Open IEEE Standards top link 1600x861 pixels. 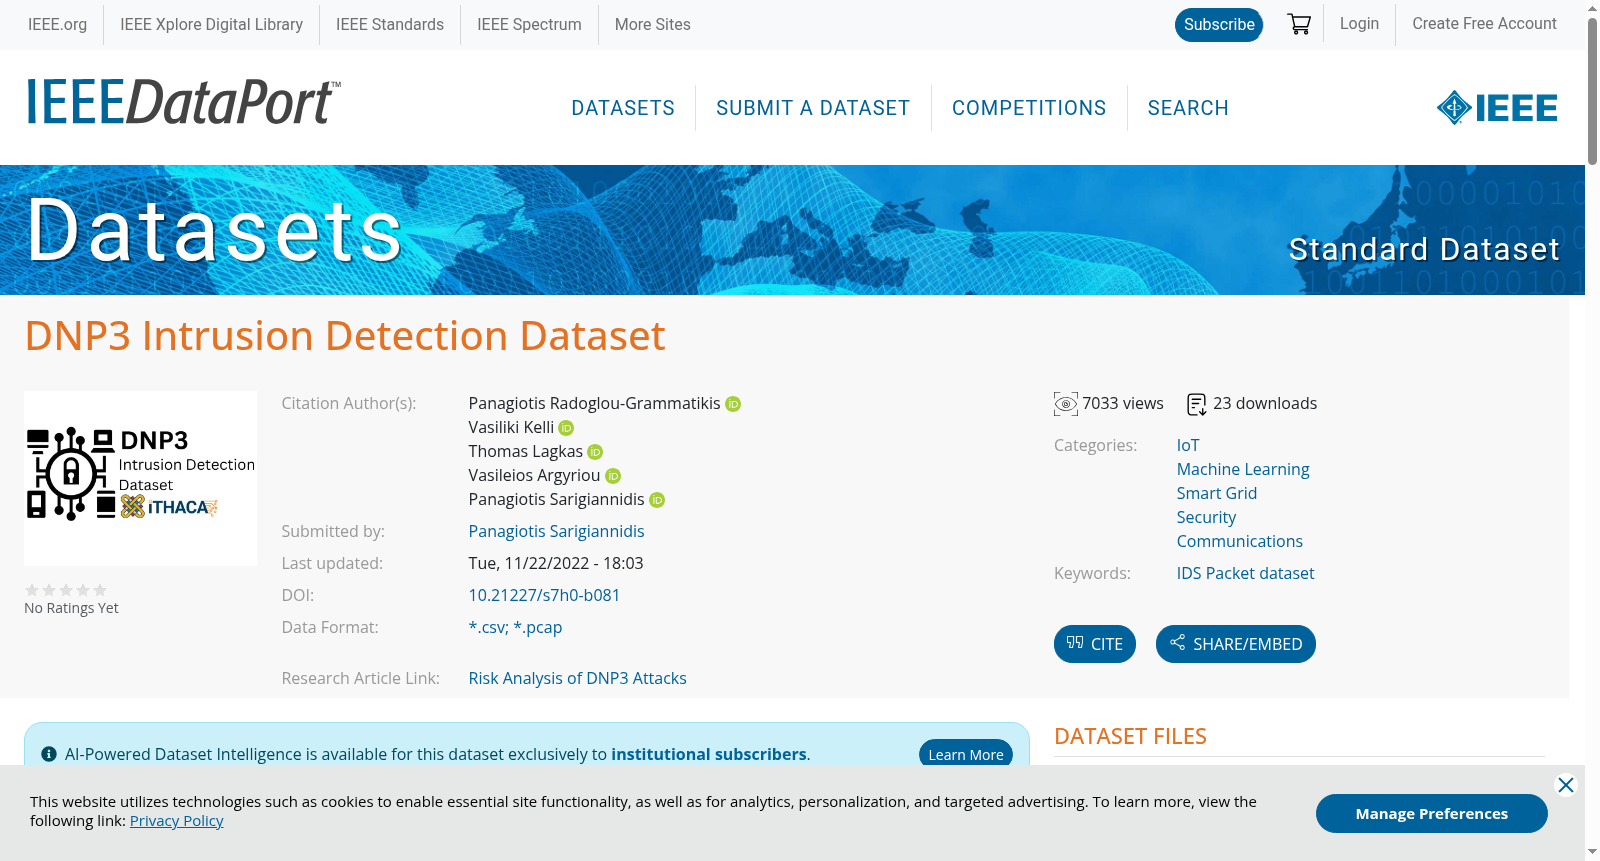(x=390, y=24)
